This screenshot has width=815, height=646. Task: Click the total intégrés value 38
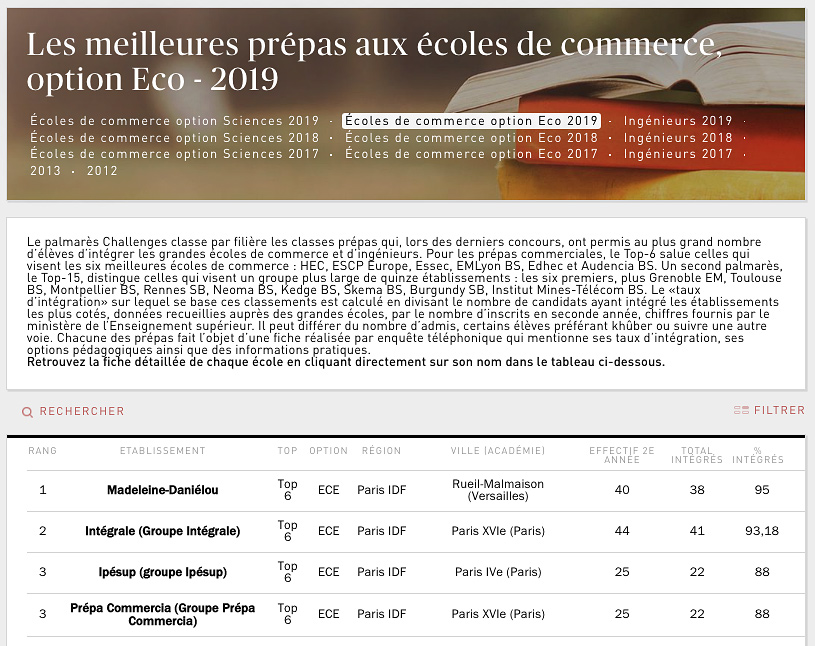pos(697,490)
